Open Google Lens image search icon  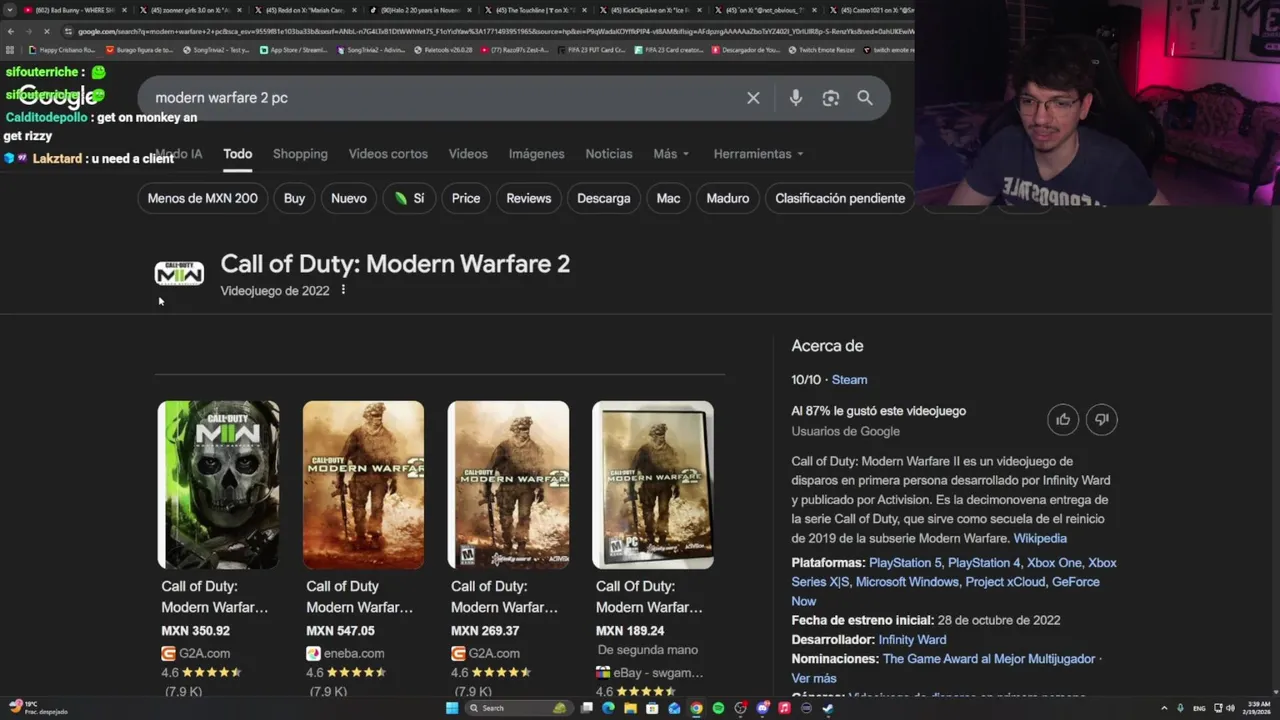point(830,98)
